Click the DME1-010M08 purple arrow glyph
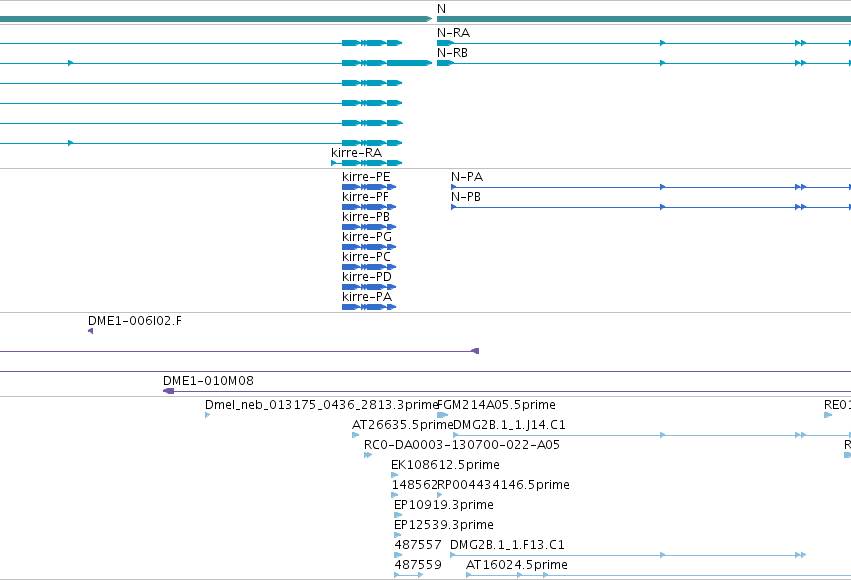851x580 pixels. pos(169,391)
